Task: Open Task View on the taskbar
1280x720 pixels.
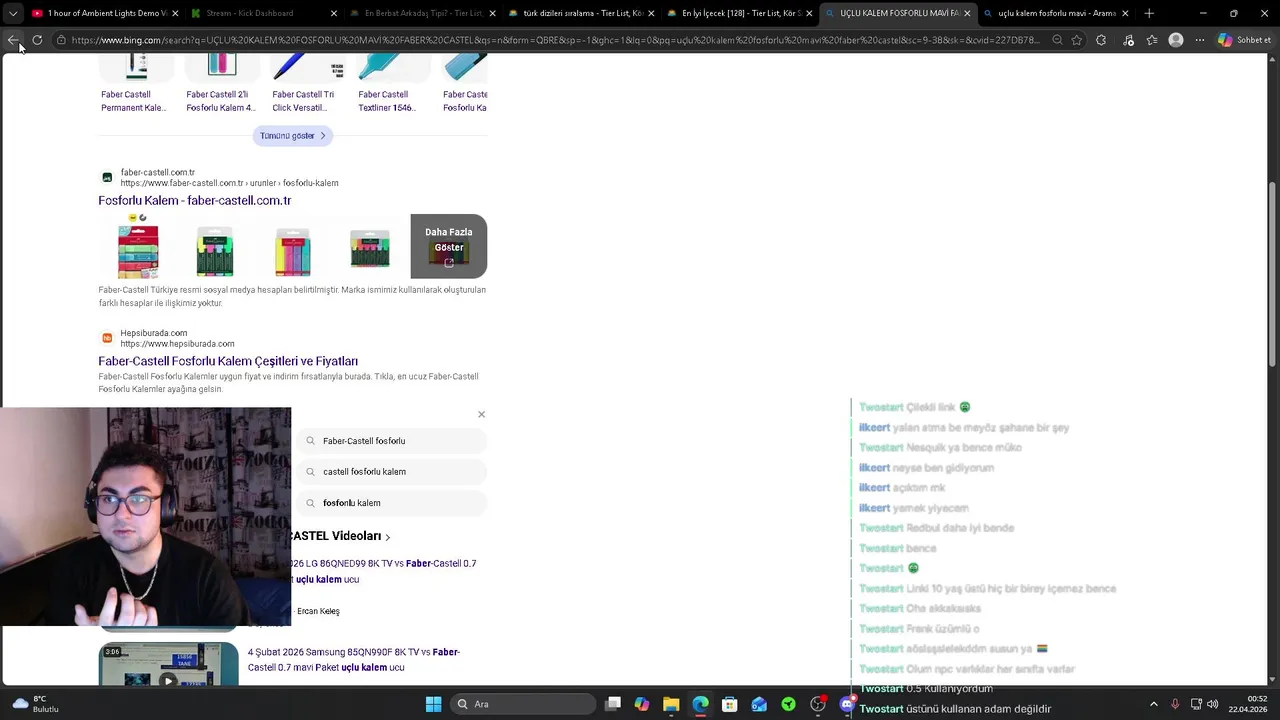Action: tap(613, 704)
